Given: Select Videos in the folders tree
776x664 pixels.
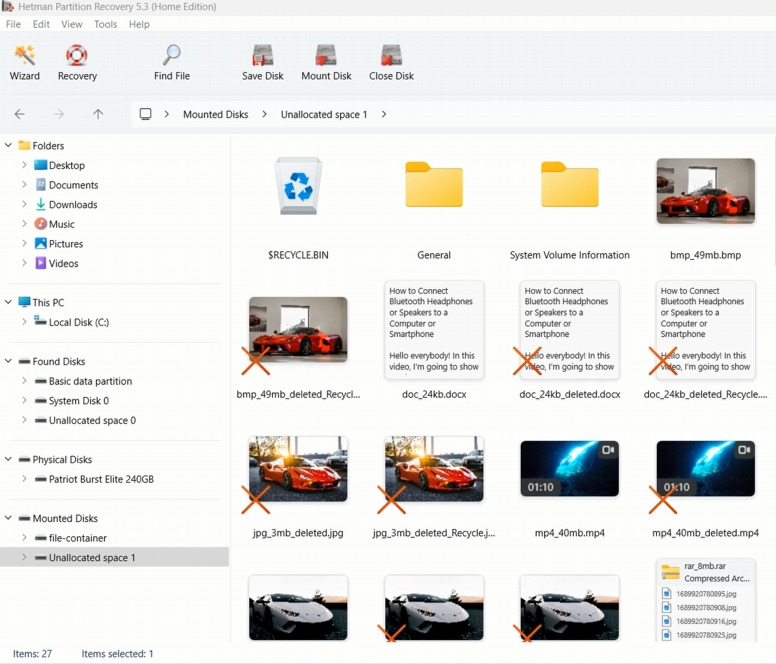Looking at the screenshot, I should [63, 264].
